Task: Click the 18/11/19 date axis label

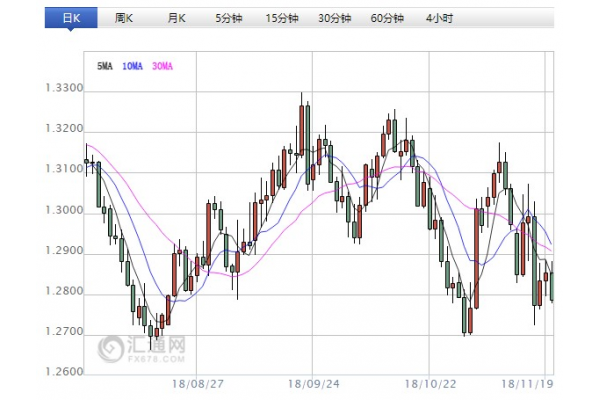Action: click(524, 383)
